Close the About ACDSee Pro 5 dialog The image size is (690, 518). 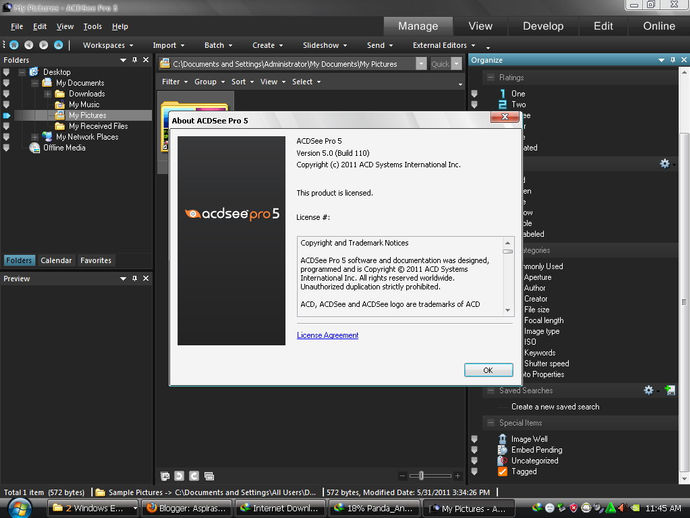coord(504,117)
